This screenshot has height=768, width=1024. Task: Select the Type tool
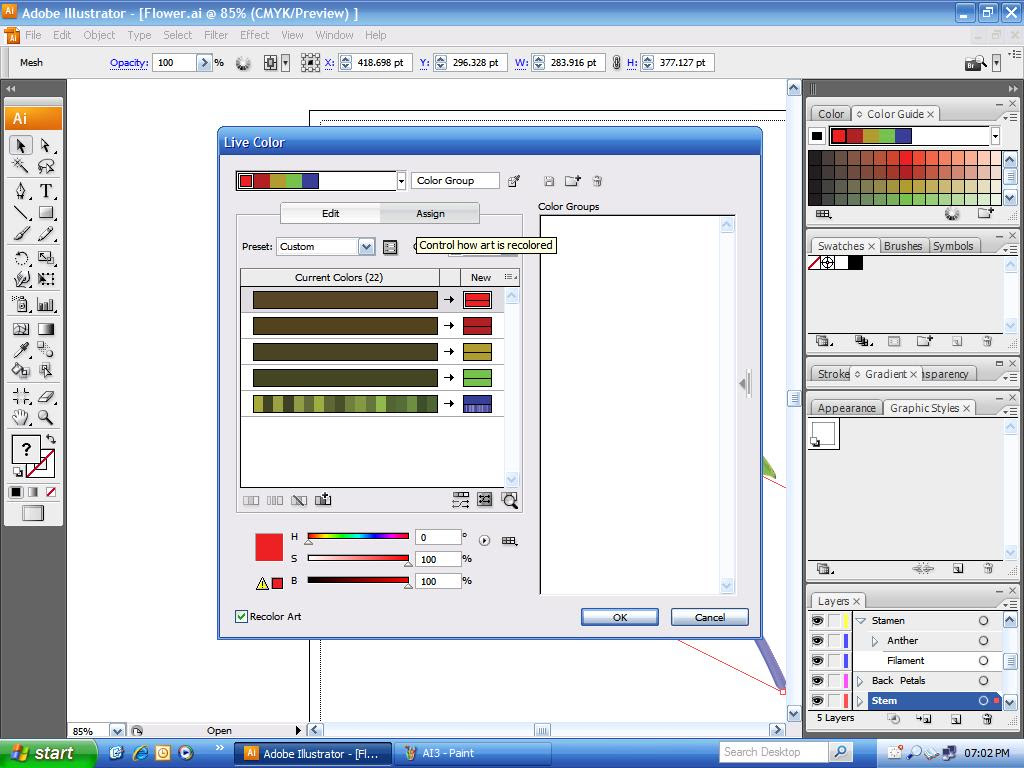(45, 191)
